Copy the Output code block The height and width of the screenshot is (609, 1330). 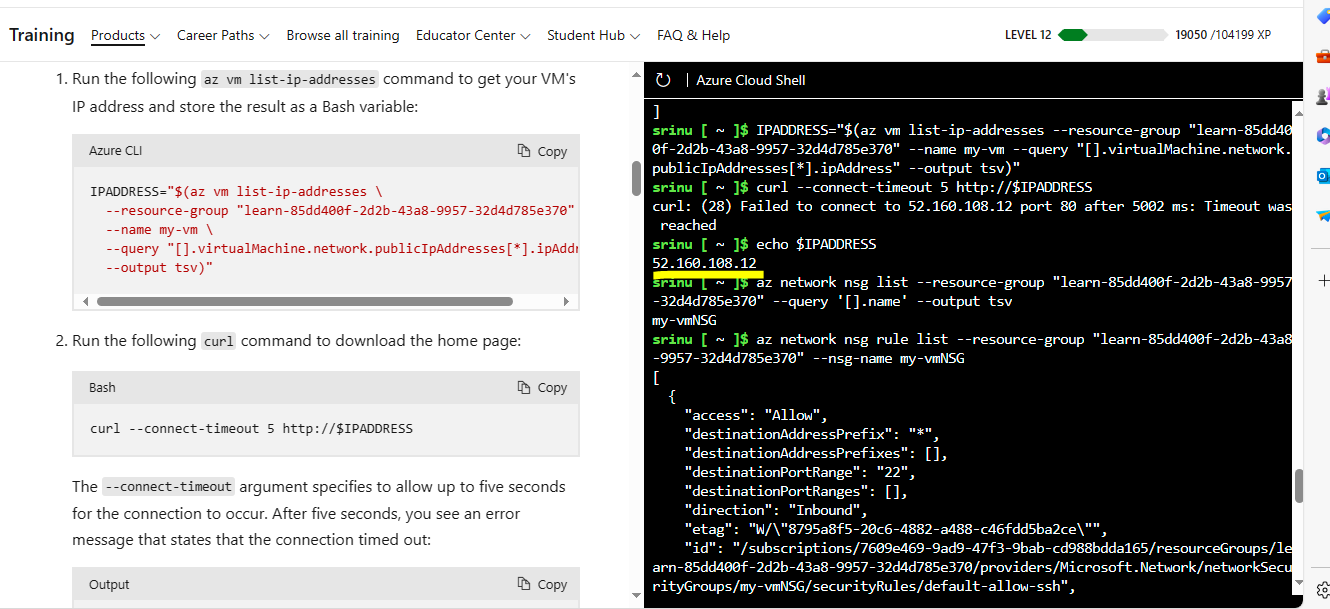pyautogui.click(x=542, y=584)
